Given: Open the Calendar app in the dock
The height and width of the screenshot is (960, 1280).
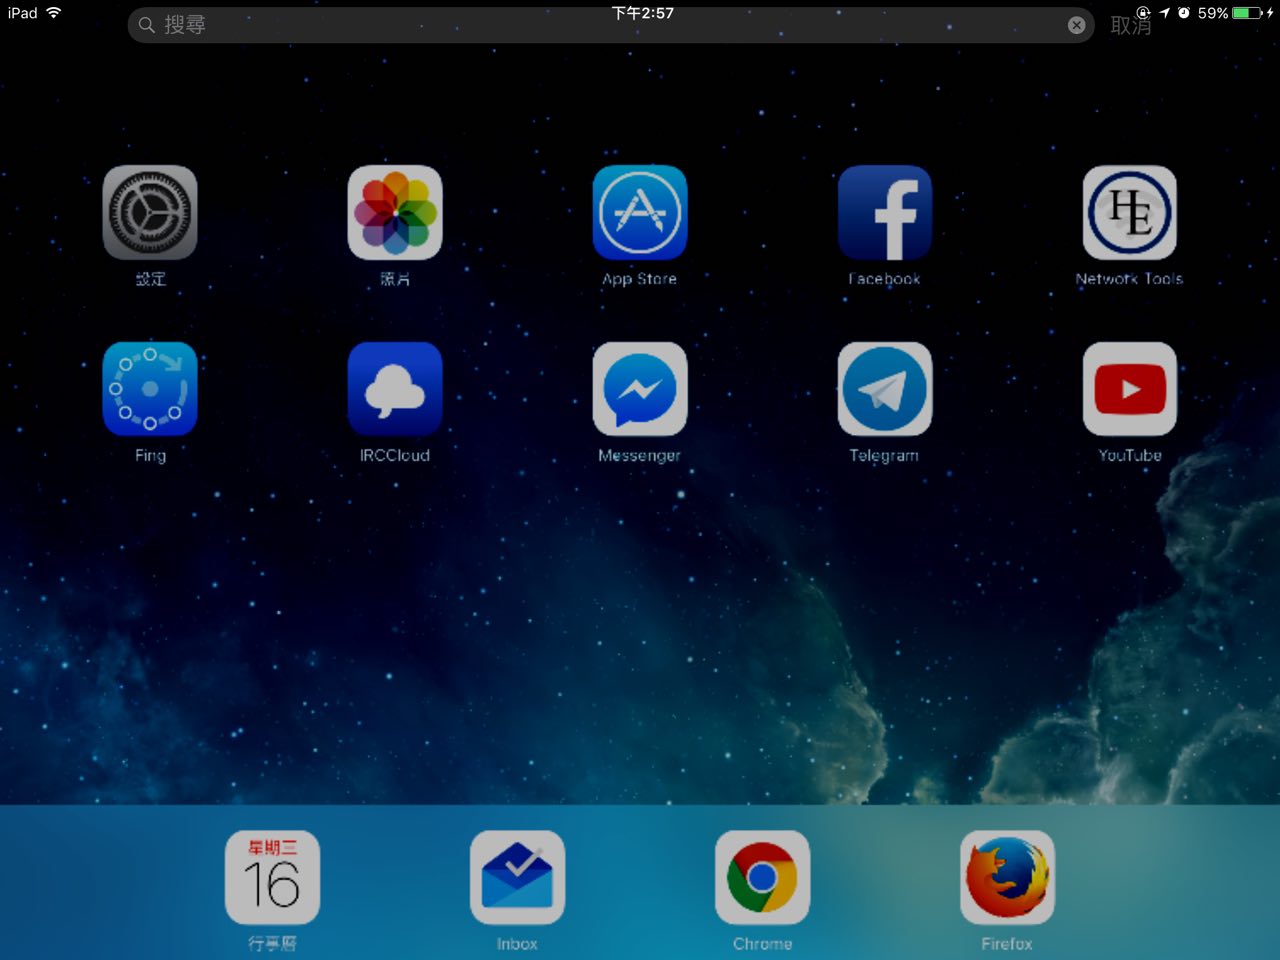Looking at the screenshot, I should [272, 877].
